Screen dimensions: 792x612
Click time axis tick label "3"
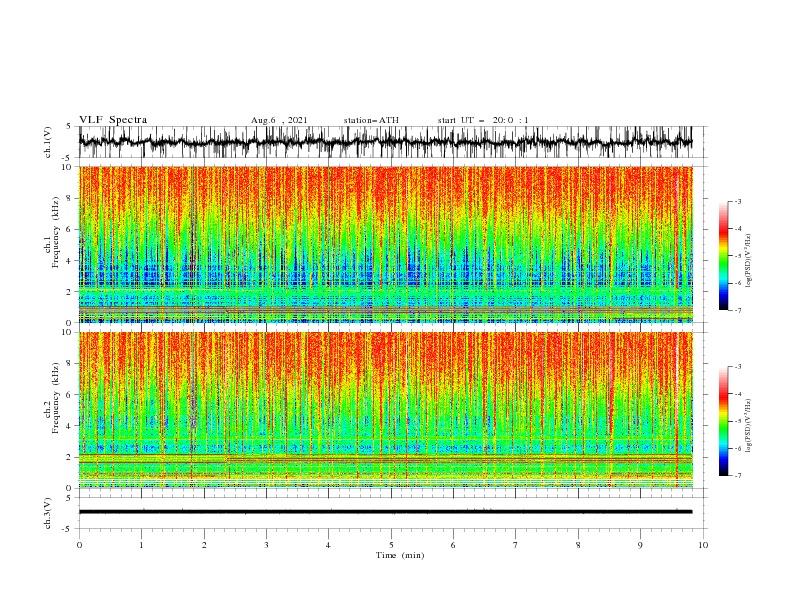(x=266, y=545)
